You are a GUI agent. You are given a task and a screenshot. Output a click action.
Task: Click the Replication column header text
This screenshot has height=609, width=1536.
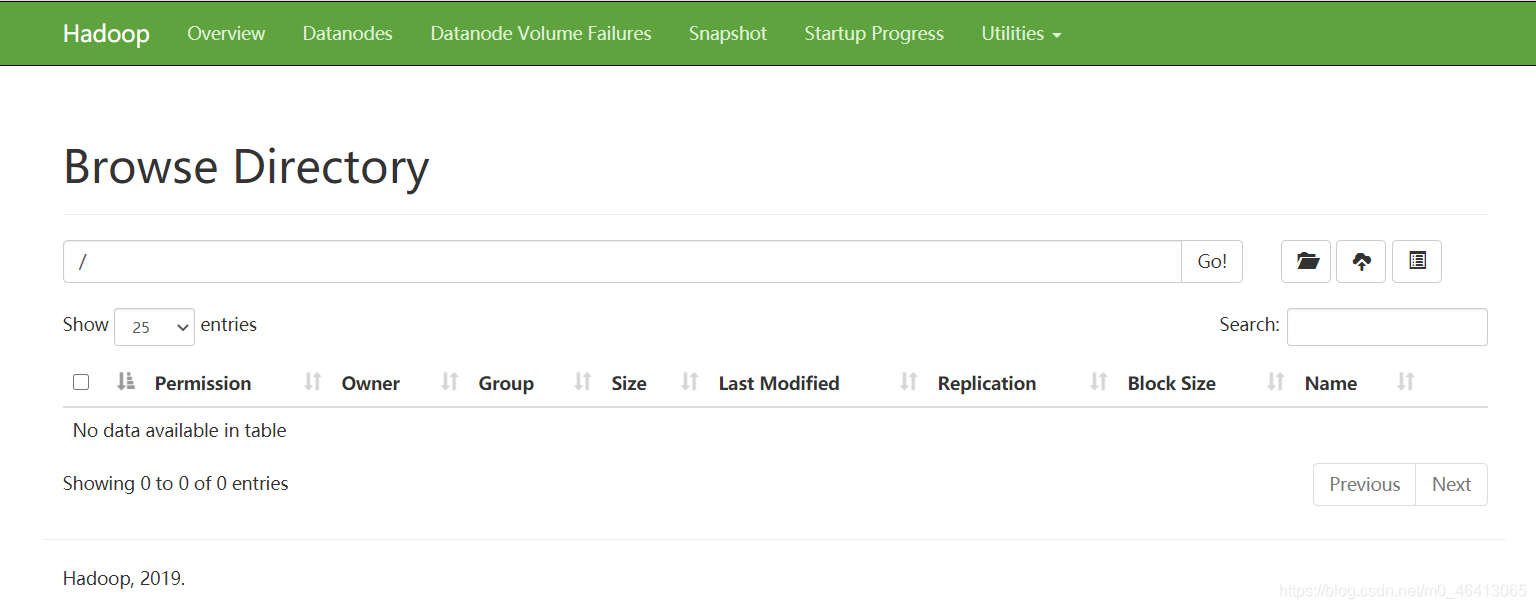pyautogui.click(x=987, y=383)
